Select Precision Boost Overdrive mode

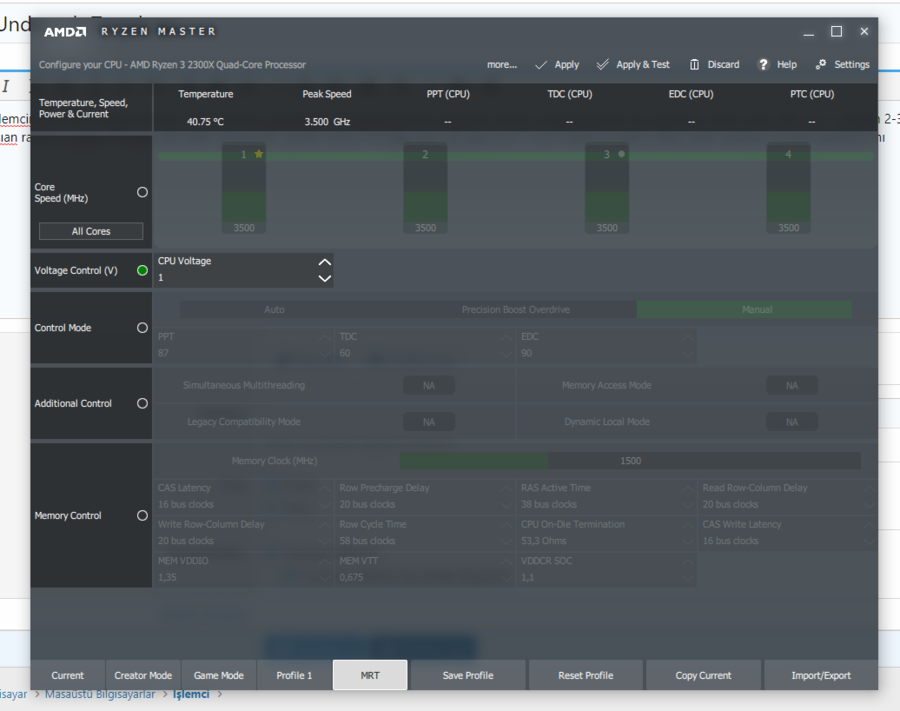coord(515,310)
